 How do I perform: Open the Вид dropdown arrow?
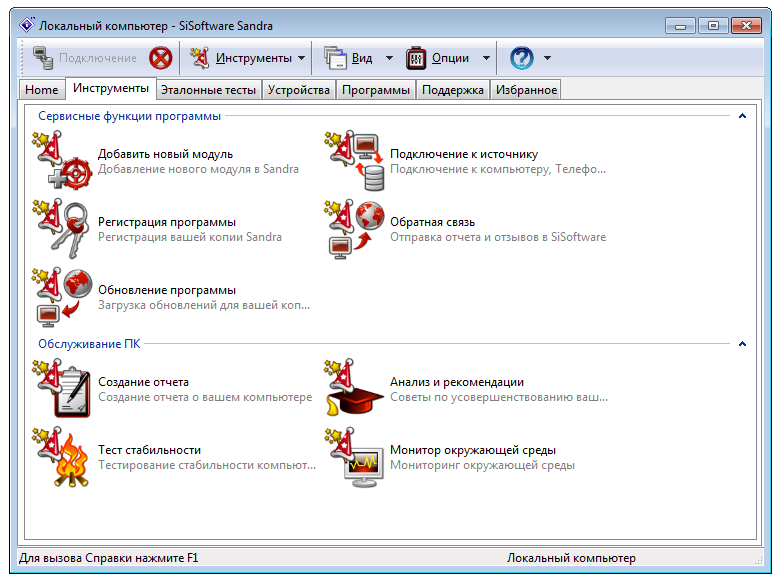click(390, 58)
